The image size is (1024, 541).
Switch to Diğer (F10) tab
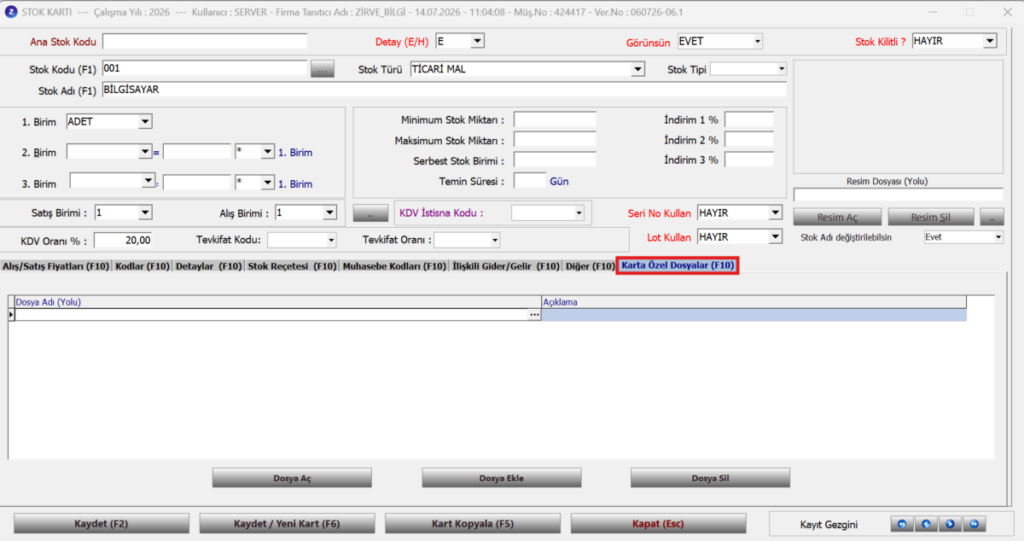590,266
